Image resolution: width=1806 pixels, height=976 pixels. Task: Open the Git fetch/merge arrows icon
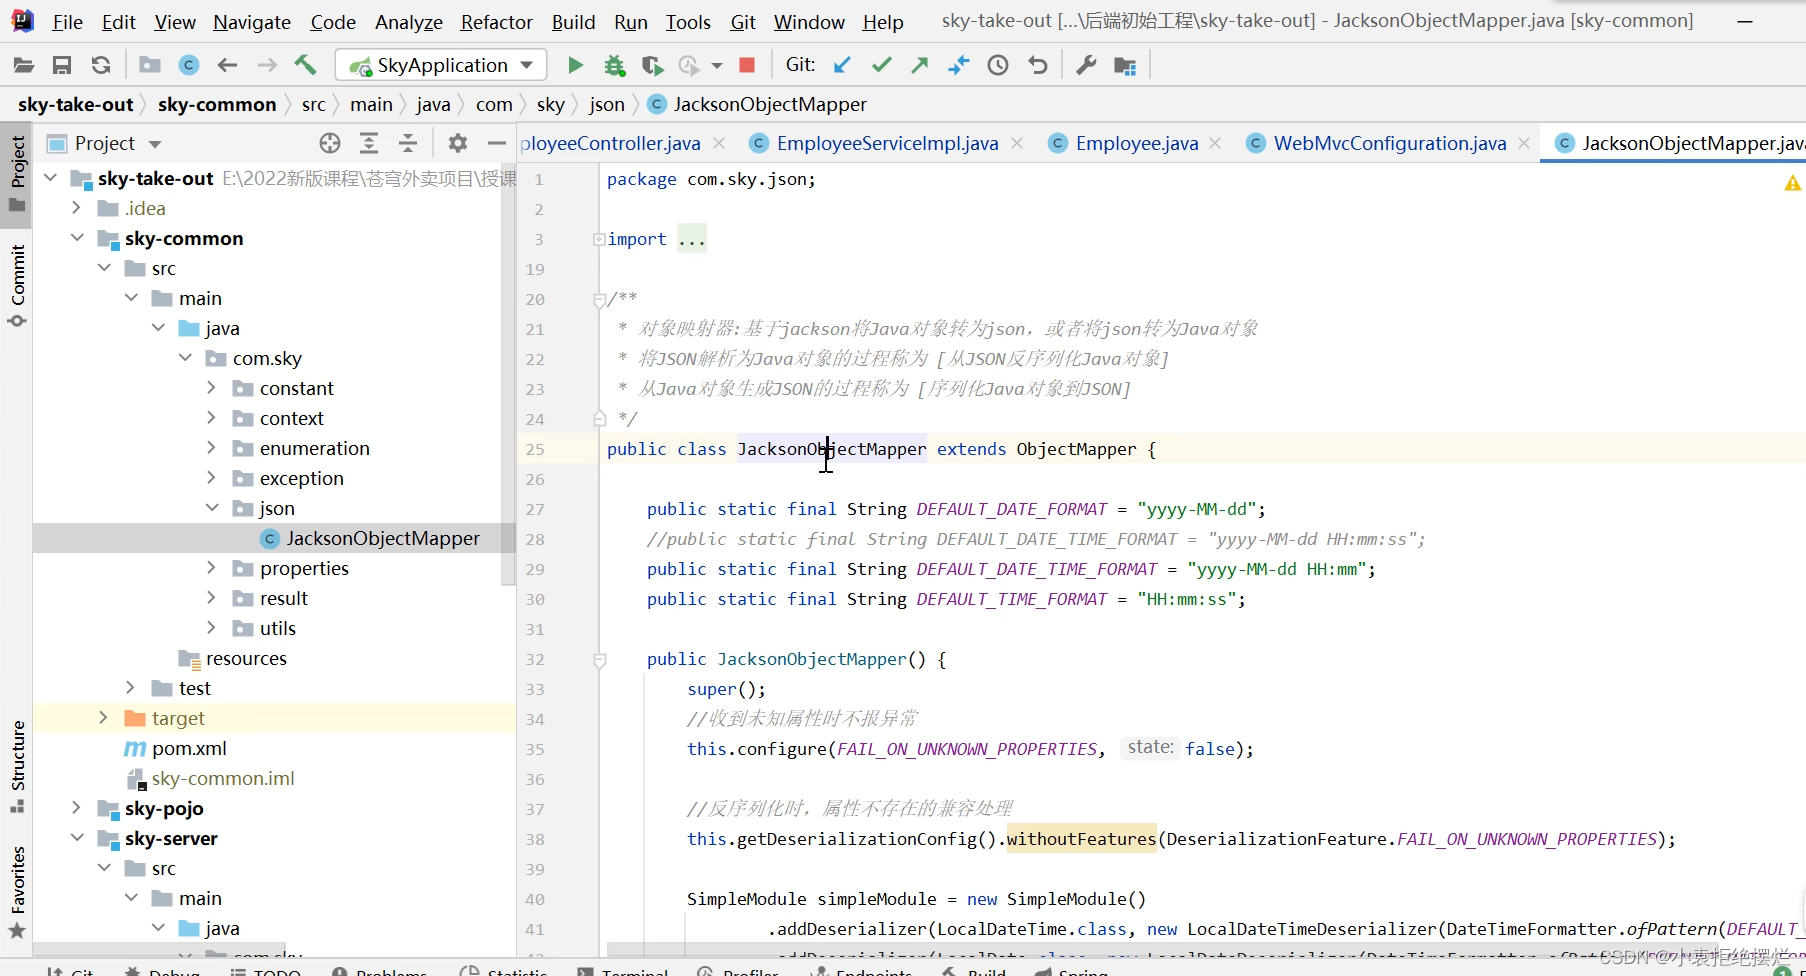(x=959, y=65)
